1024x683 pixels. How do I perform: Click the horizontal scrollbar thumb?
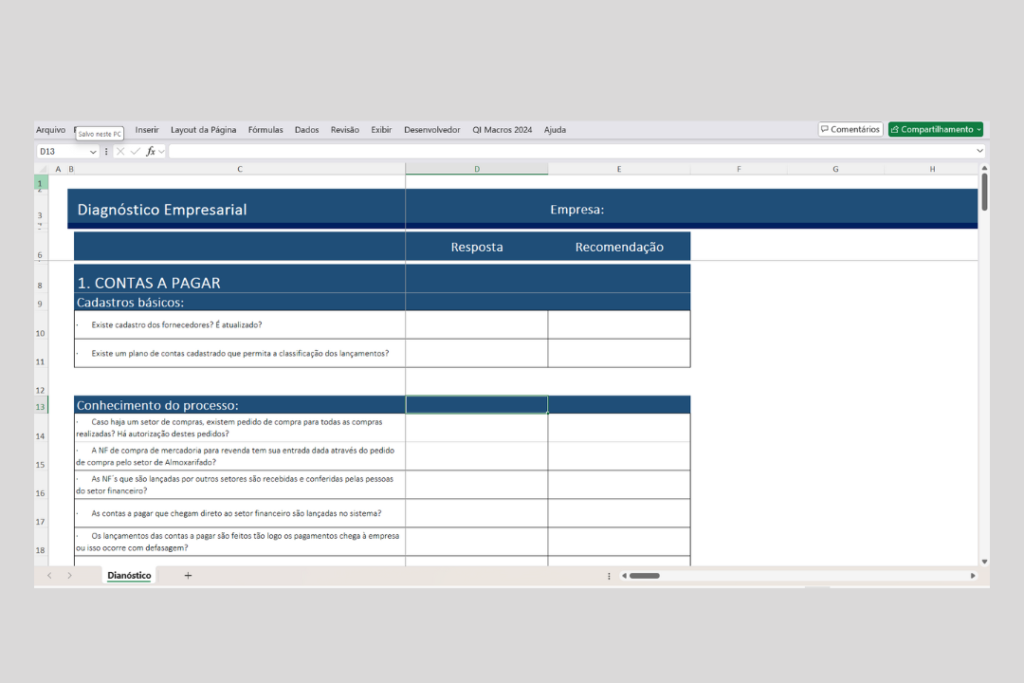coord(644,576)
